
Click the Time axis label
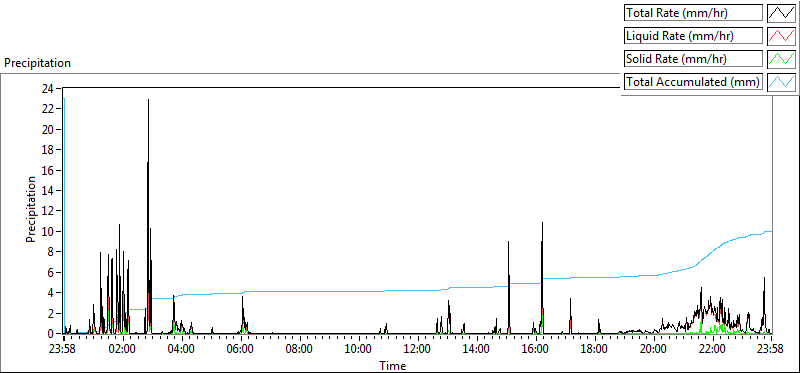[x=392, y=366]
